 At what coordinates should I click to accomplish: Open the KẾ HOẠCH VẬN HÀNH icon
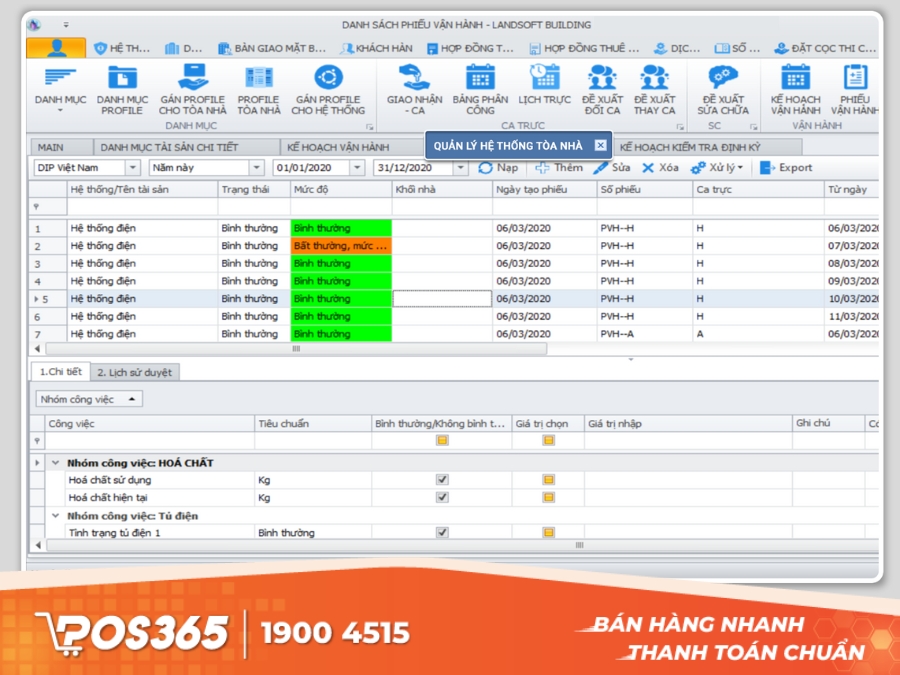click(x=795, y=90)
